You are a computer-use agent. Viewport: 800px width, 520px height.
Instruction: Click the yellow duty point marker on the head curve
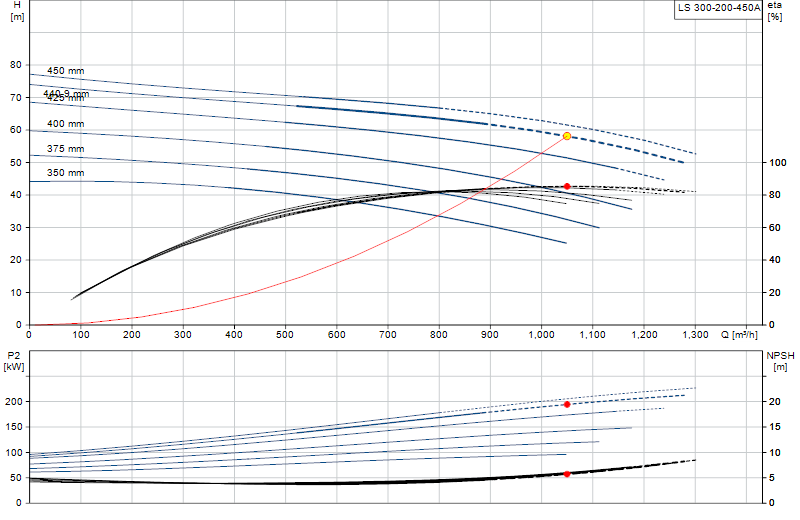(x=567, y=136)
